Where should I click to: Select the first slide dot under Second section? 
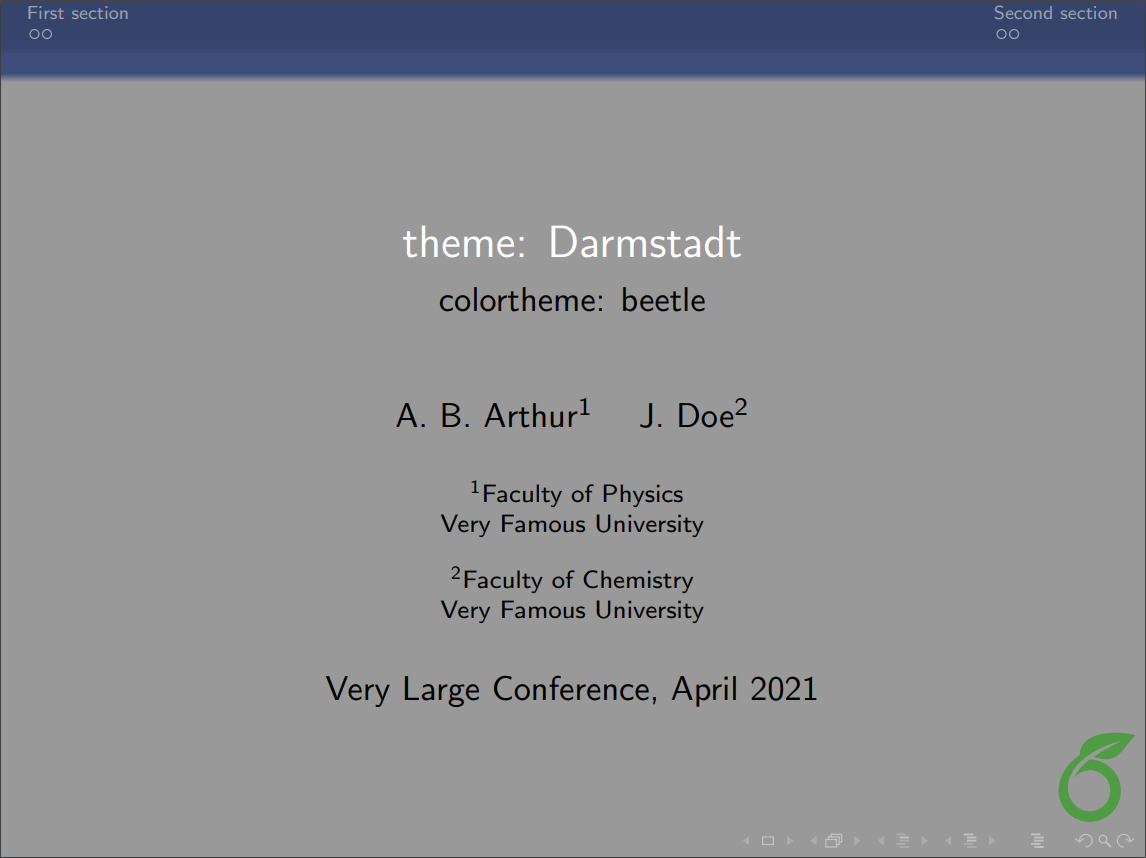(1001, 34)
